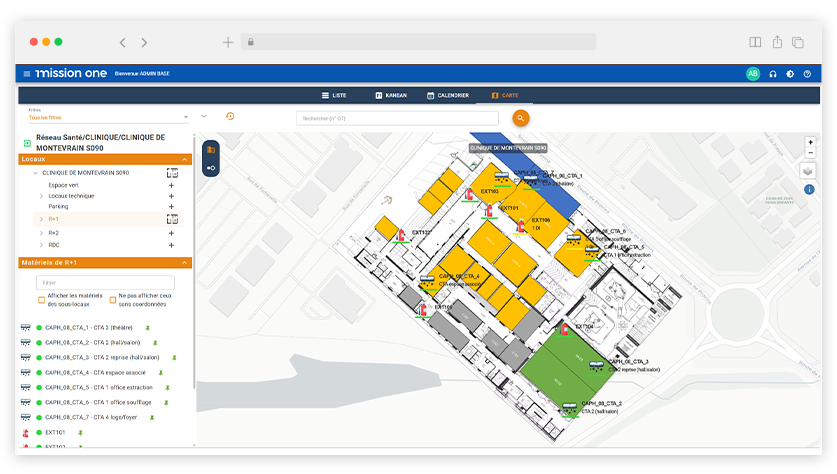Zoom in the map with plus button
Viewport: 837px width, 474px height.
810,142
